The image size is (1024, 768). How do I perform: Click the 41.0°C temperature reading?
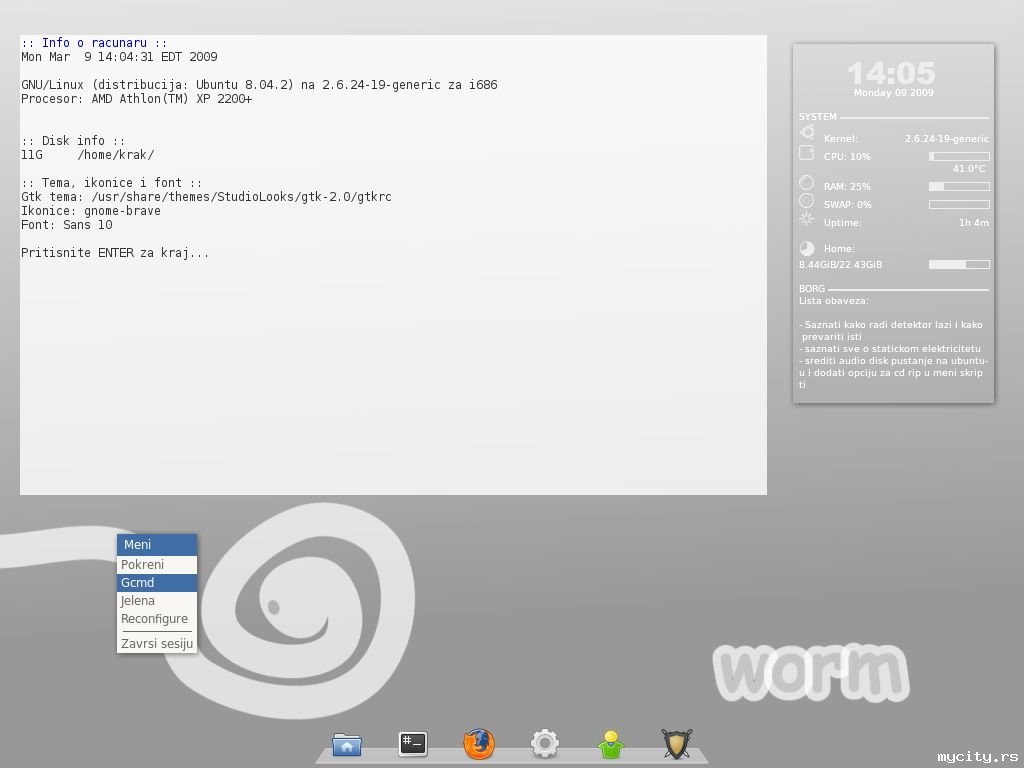tap(968, 168)
